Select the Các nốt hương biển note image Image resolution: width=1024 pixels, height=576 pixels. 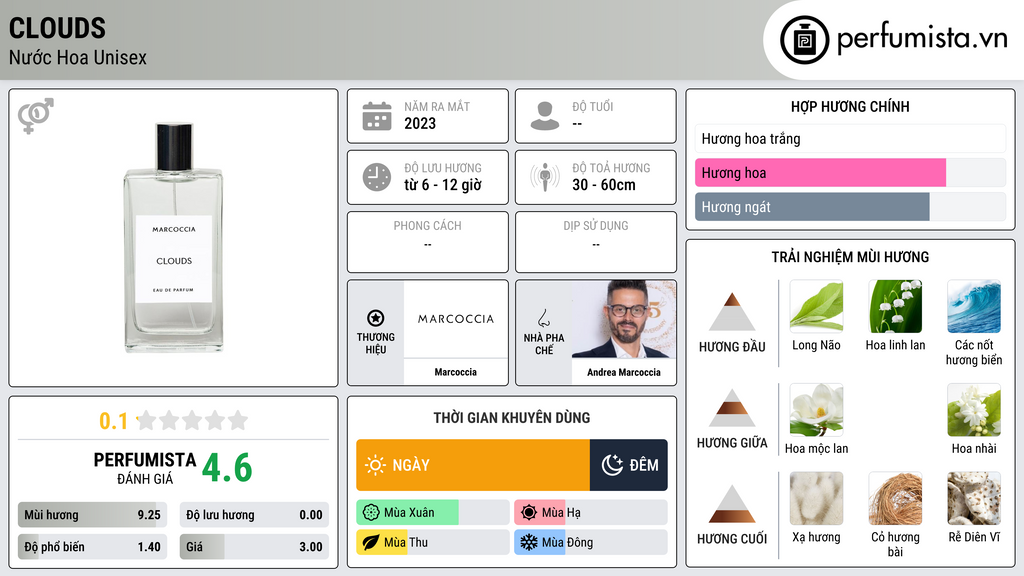974,306
